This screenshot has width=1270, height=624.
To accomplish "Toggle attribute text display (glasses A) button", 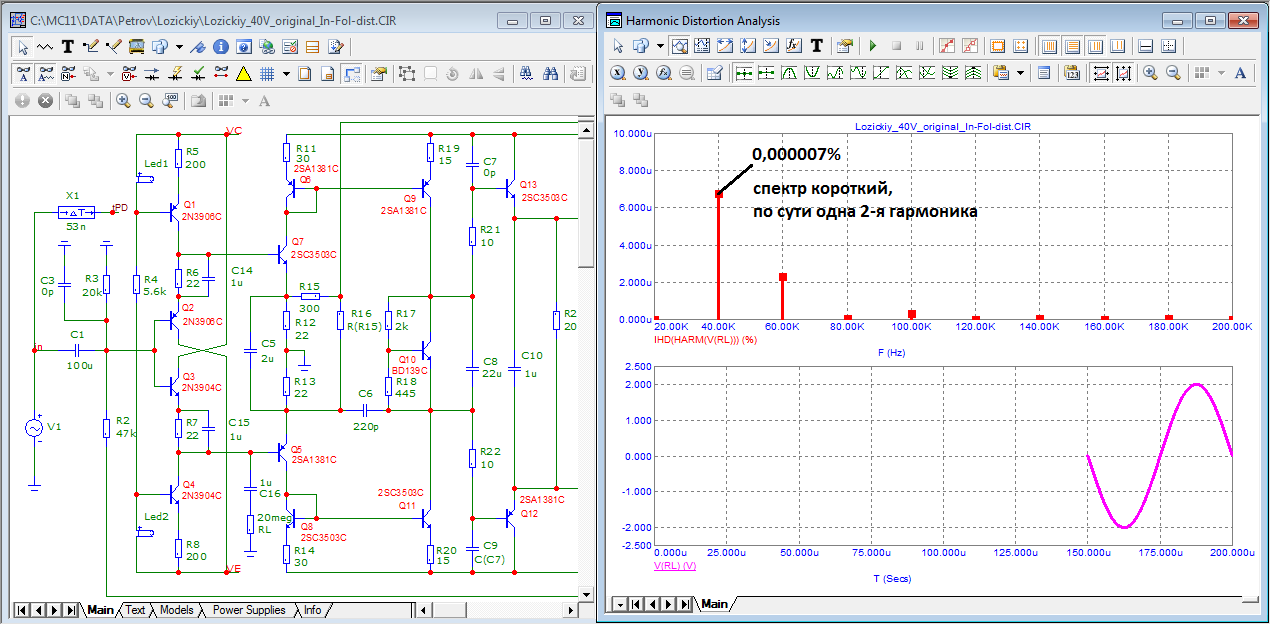I will (x=23, y=73).
